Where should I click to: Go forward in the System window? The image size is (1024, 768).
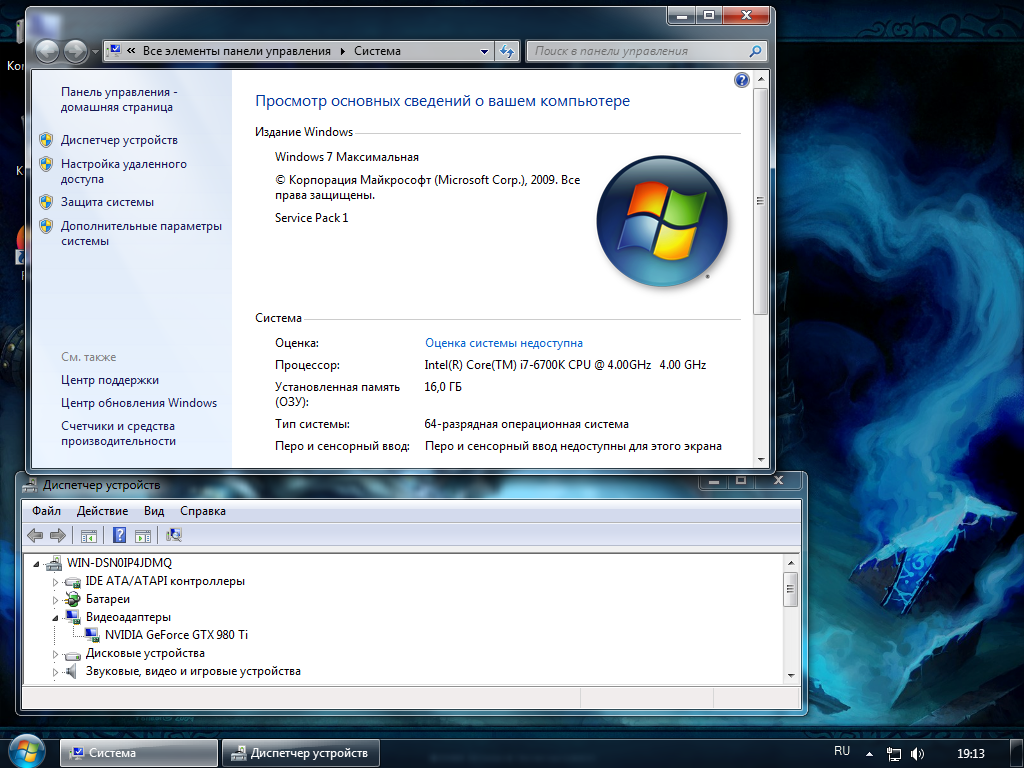point(75,51)
